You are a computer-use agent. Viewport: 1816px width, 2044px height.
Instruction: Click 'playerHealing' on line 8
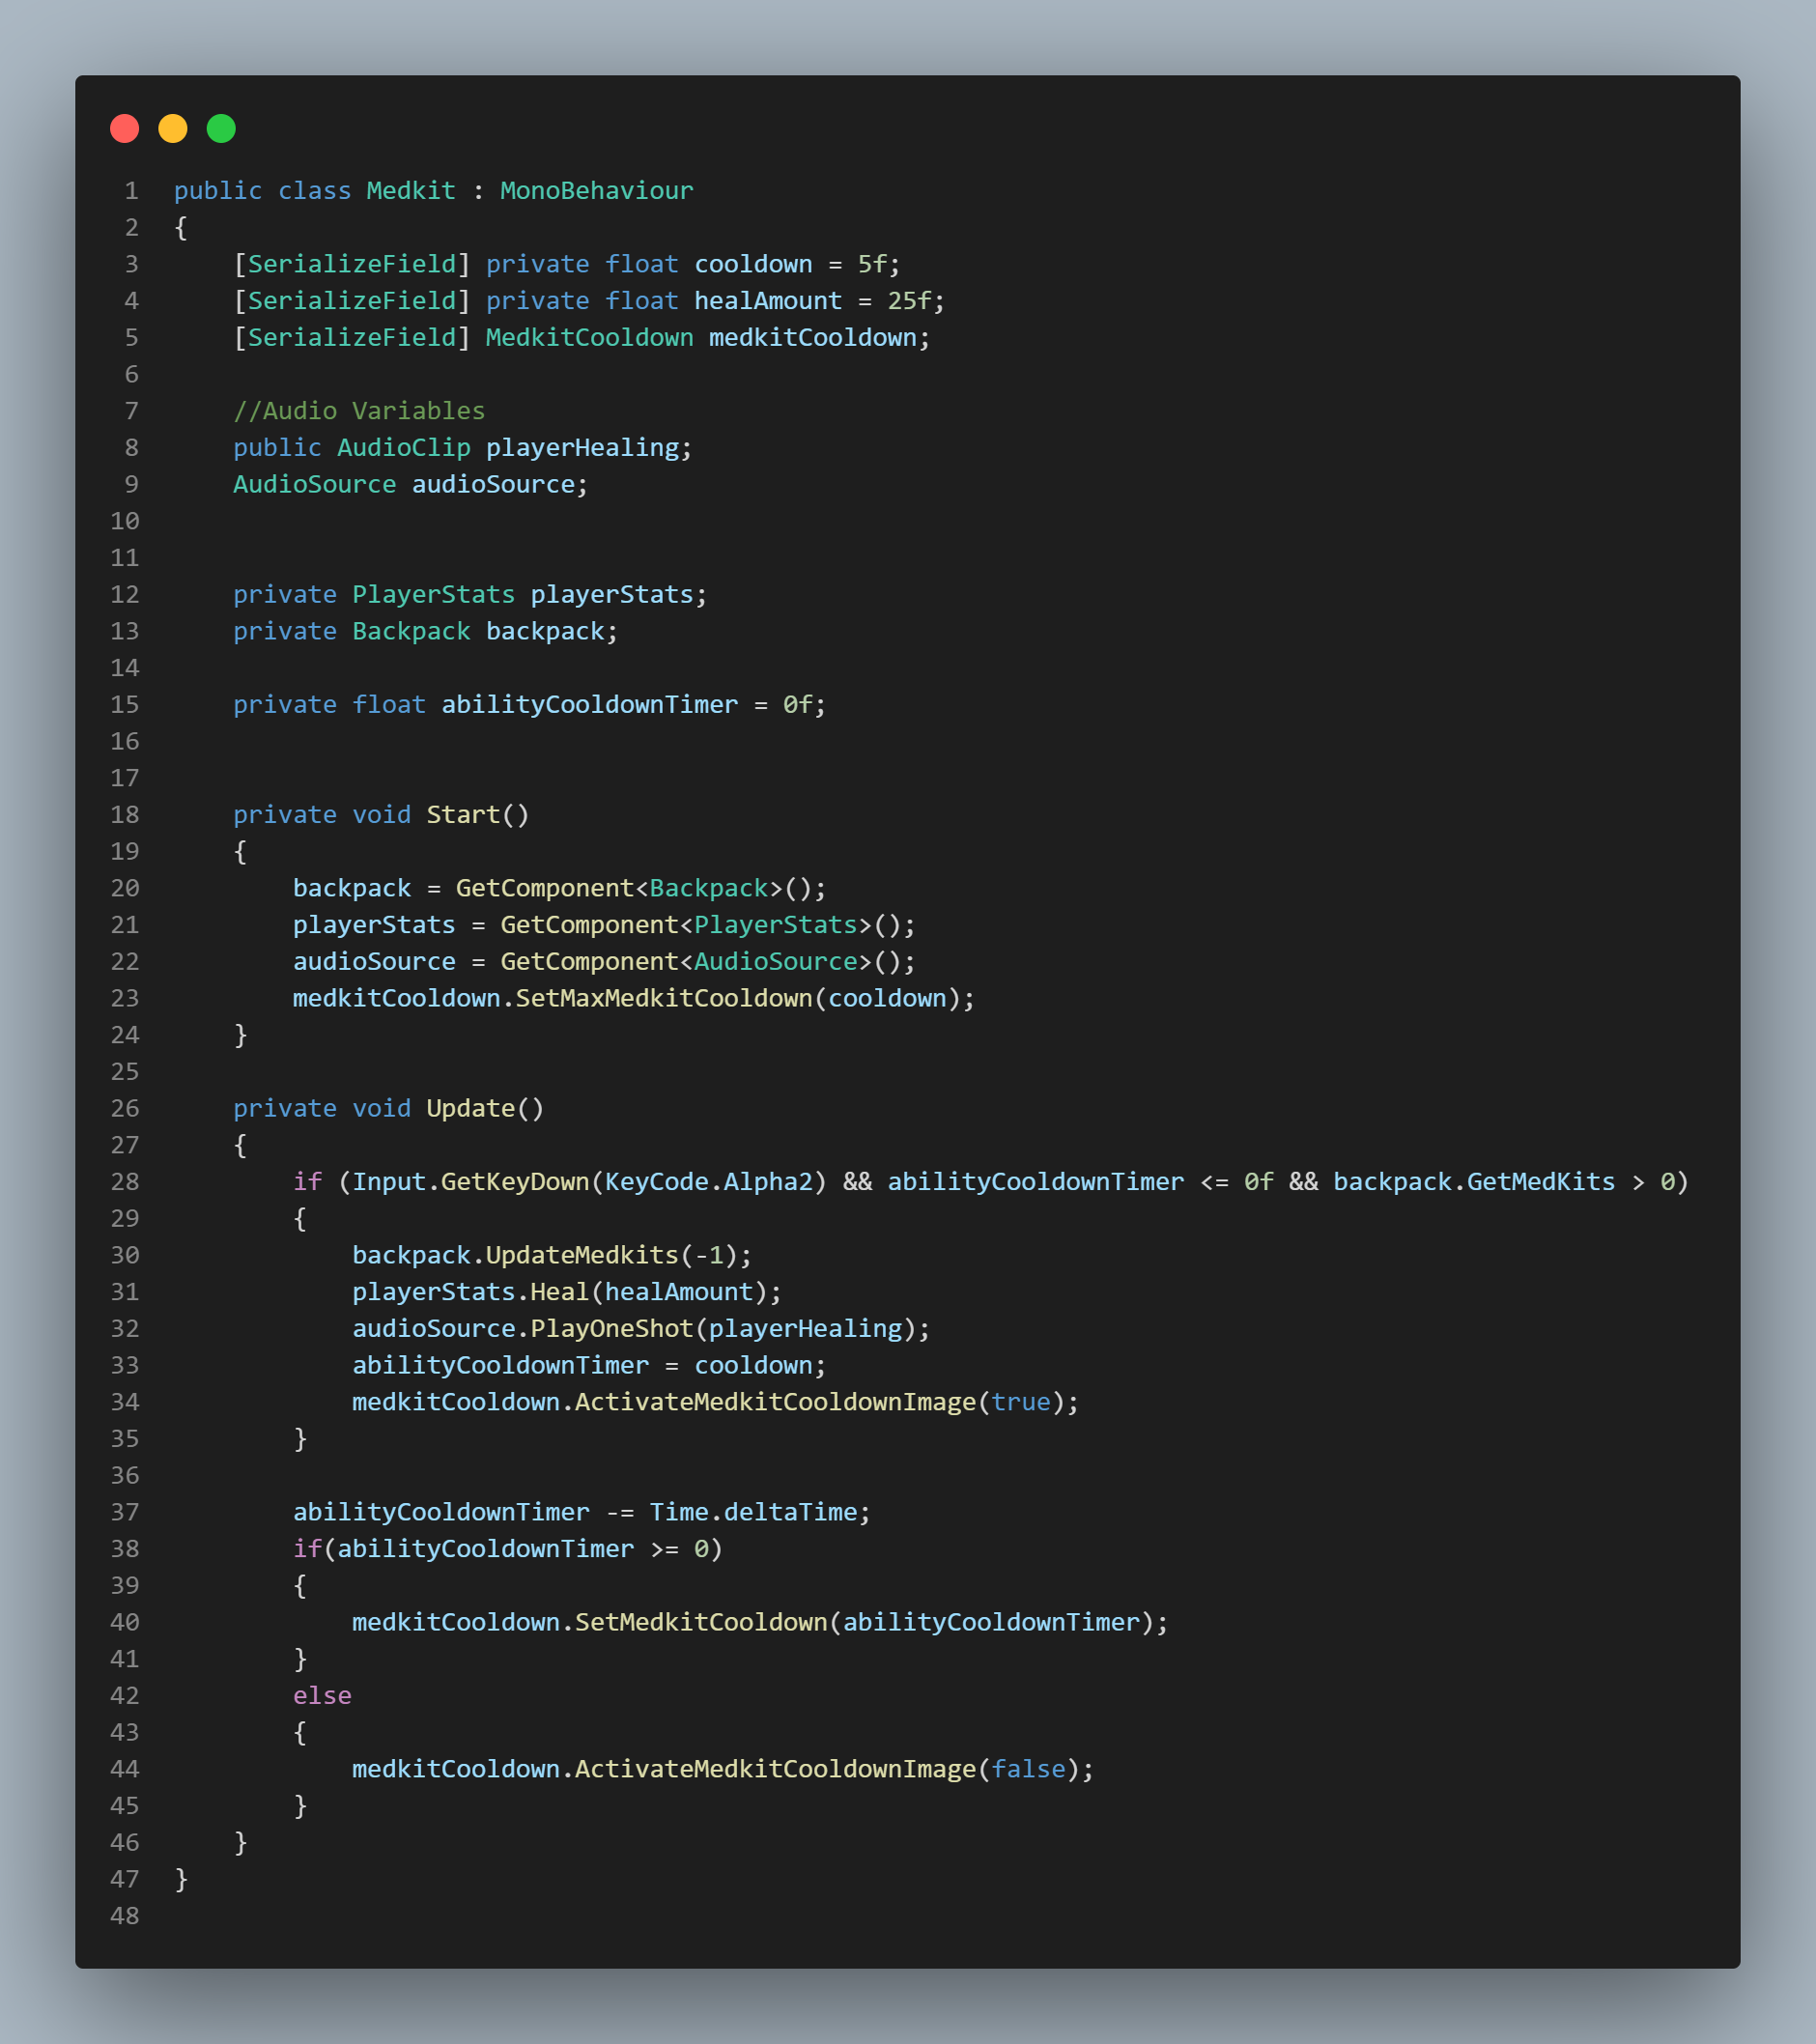[x=583, y=448]
